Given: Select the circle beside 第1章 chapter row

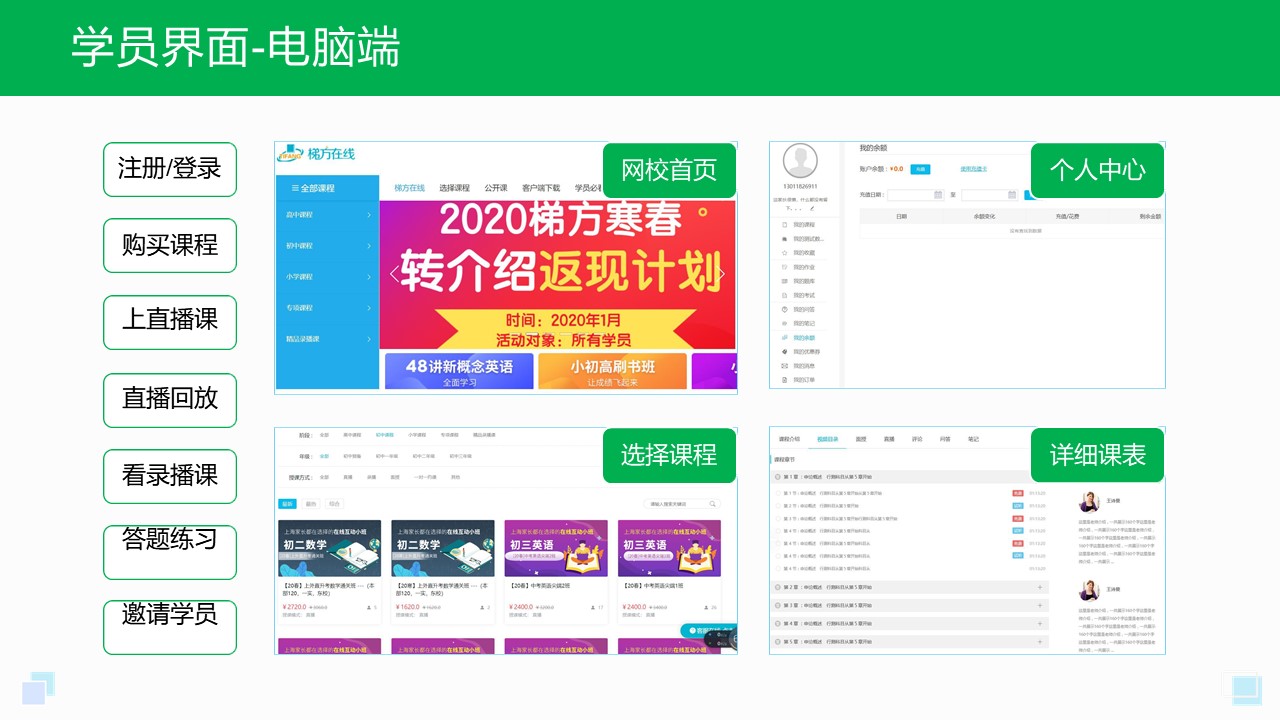Looking at the screenshot, I should point(779,477).
